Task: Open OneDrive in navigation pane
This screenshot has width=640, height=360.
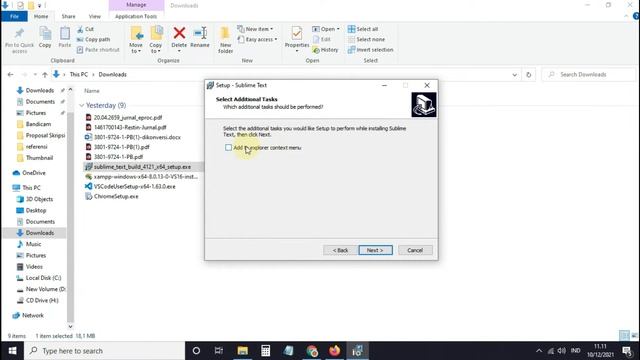Action: click(34, 173)
